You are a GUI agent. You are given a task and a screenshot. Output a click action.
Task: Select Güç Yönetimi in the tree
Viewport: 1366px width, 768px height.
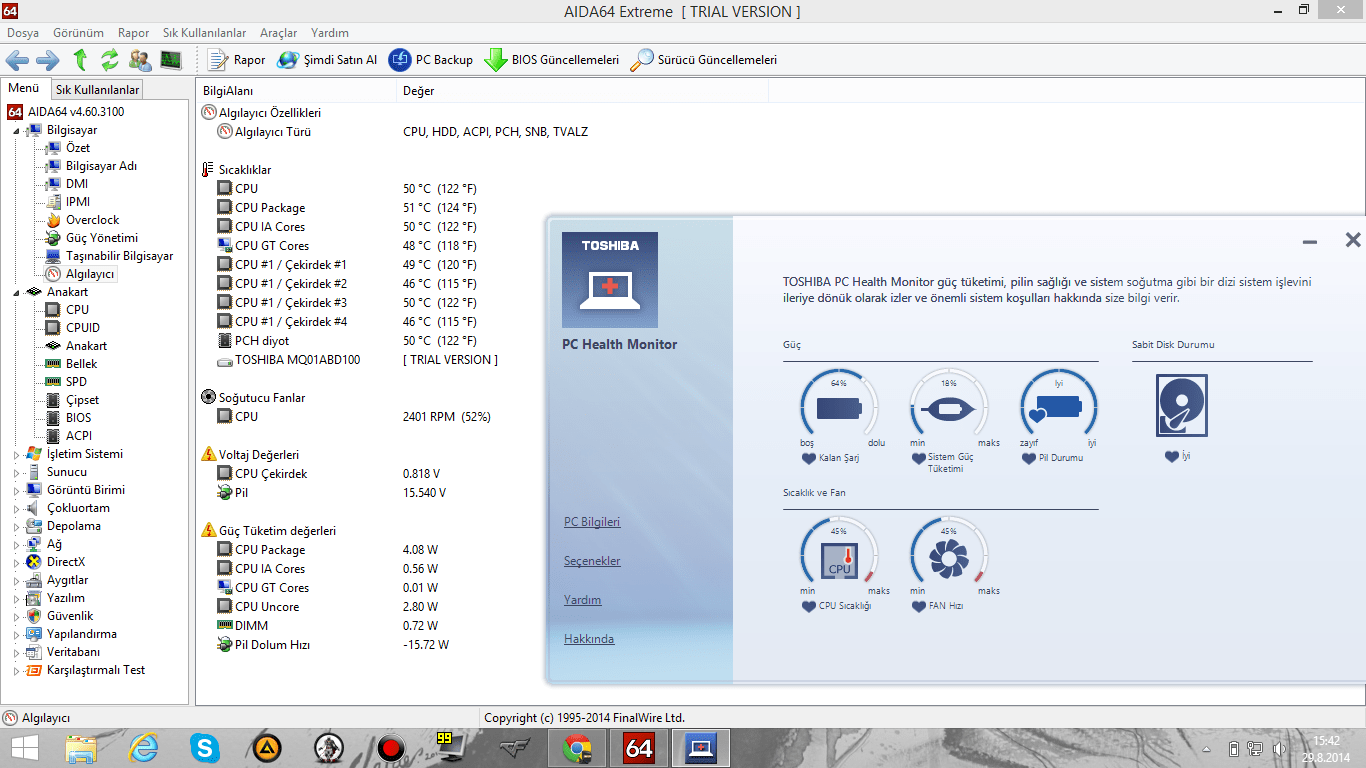(x=102, y=238)
